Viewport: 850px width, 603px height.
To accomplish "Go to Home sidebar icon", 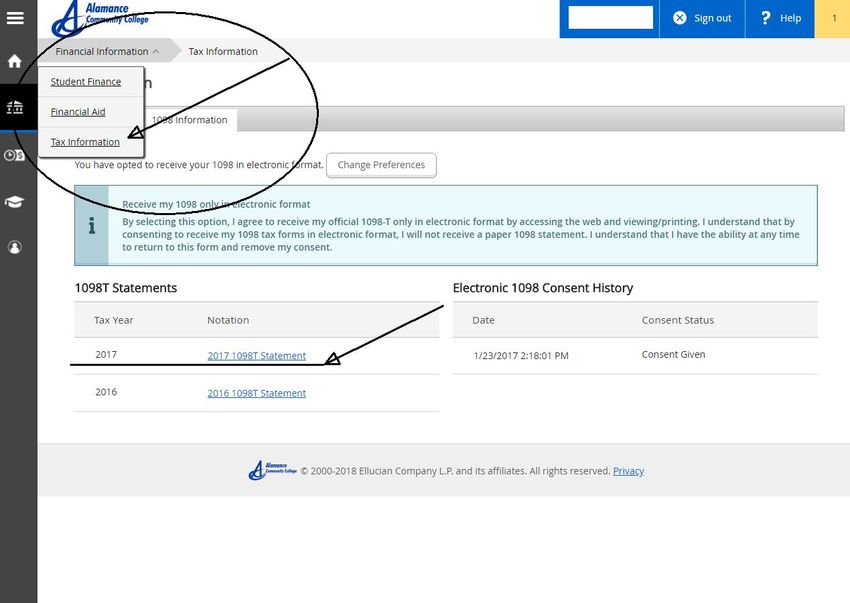I will [x=15, y=61].
